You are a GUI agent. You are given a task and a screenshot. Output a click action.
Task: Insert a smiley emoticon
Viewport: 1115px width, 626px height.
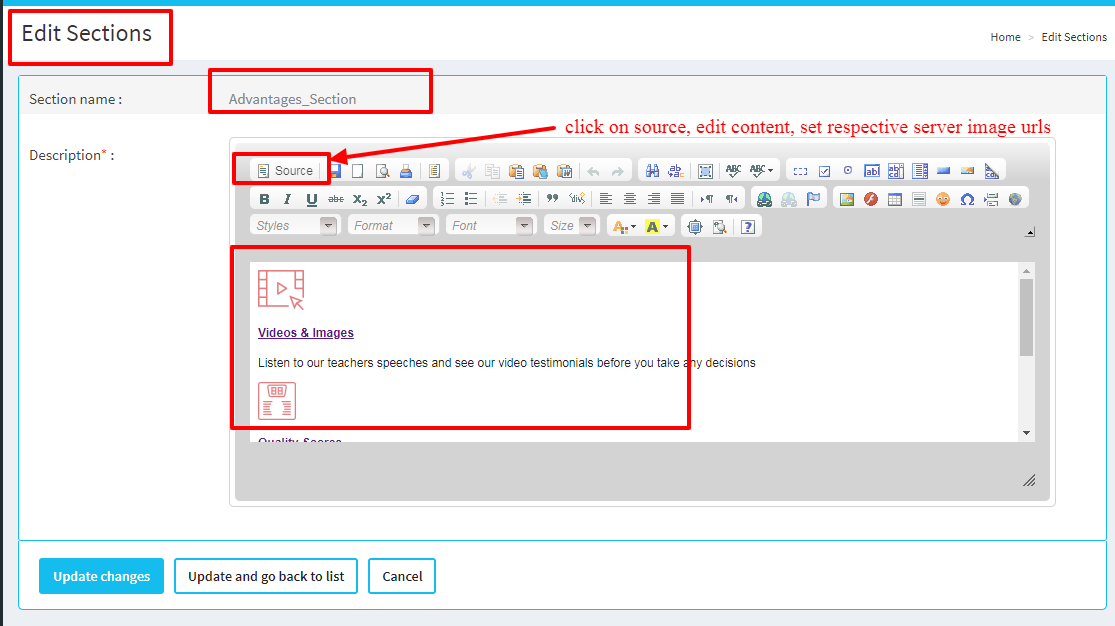click(x=943, y=199)
